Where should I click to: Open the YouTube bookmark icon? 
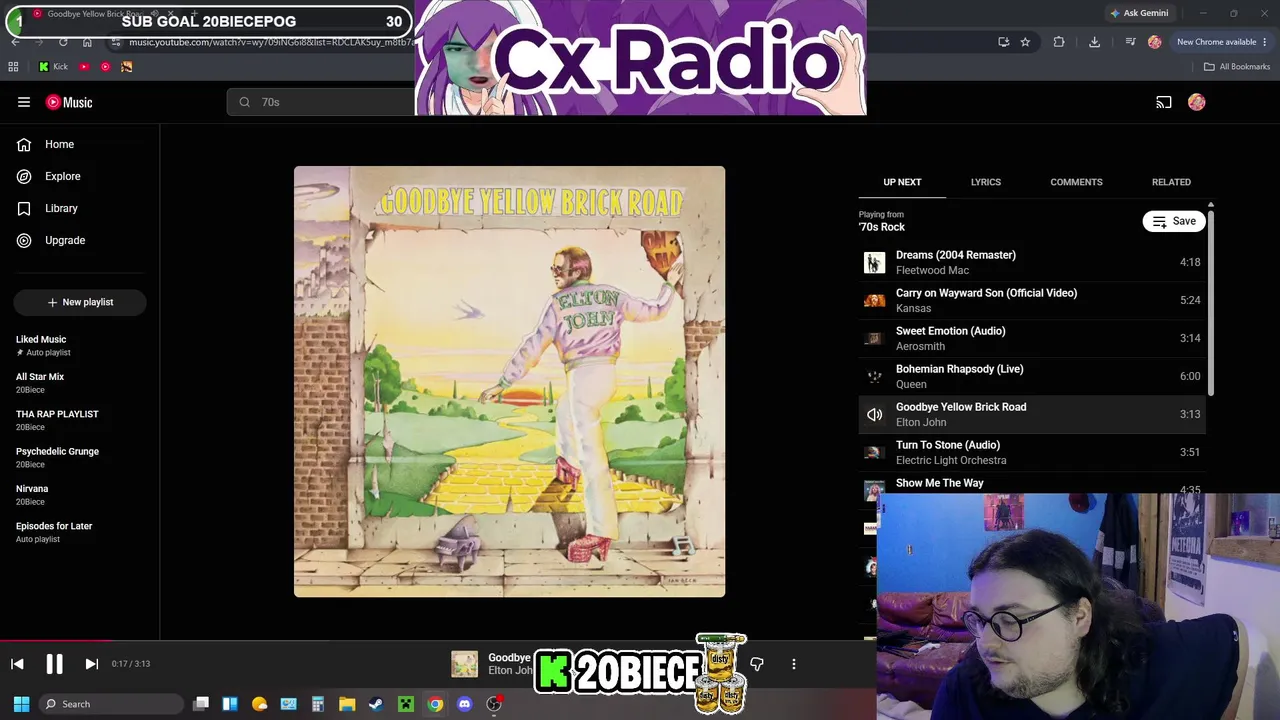84,67
